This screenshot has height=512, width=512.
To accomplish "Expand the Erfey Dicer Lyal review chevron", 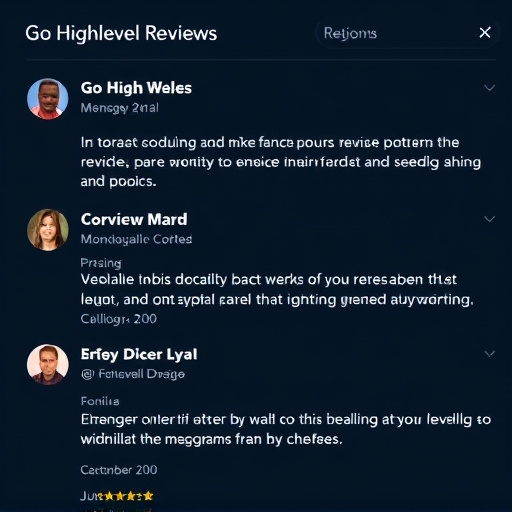I will pyautogui.click(x=489, y=354).
